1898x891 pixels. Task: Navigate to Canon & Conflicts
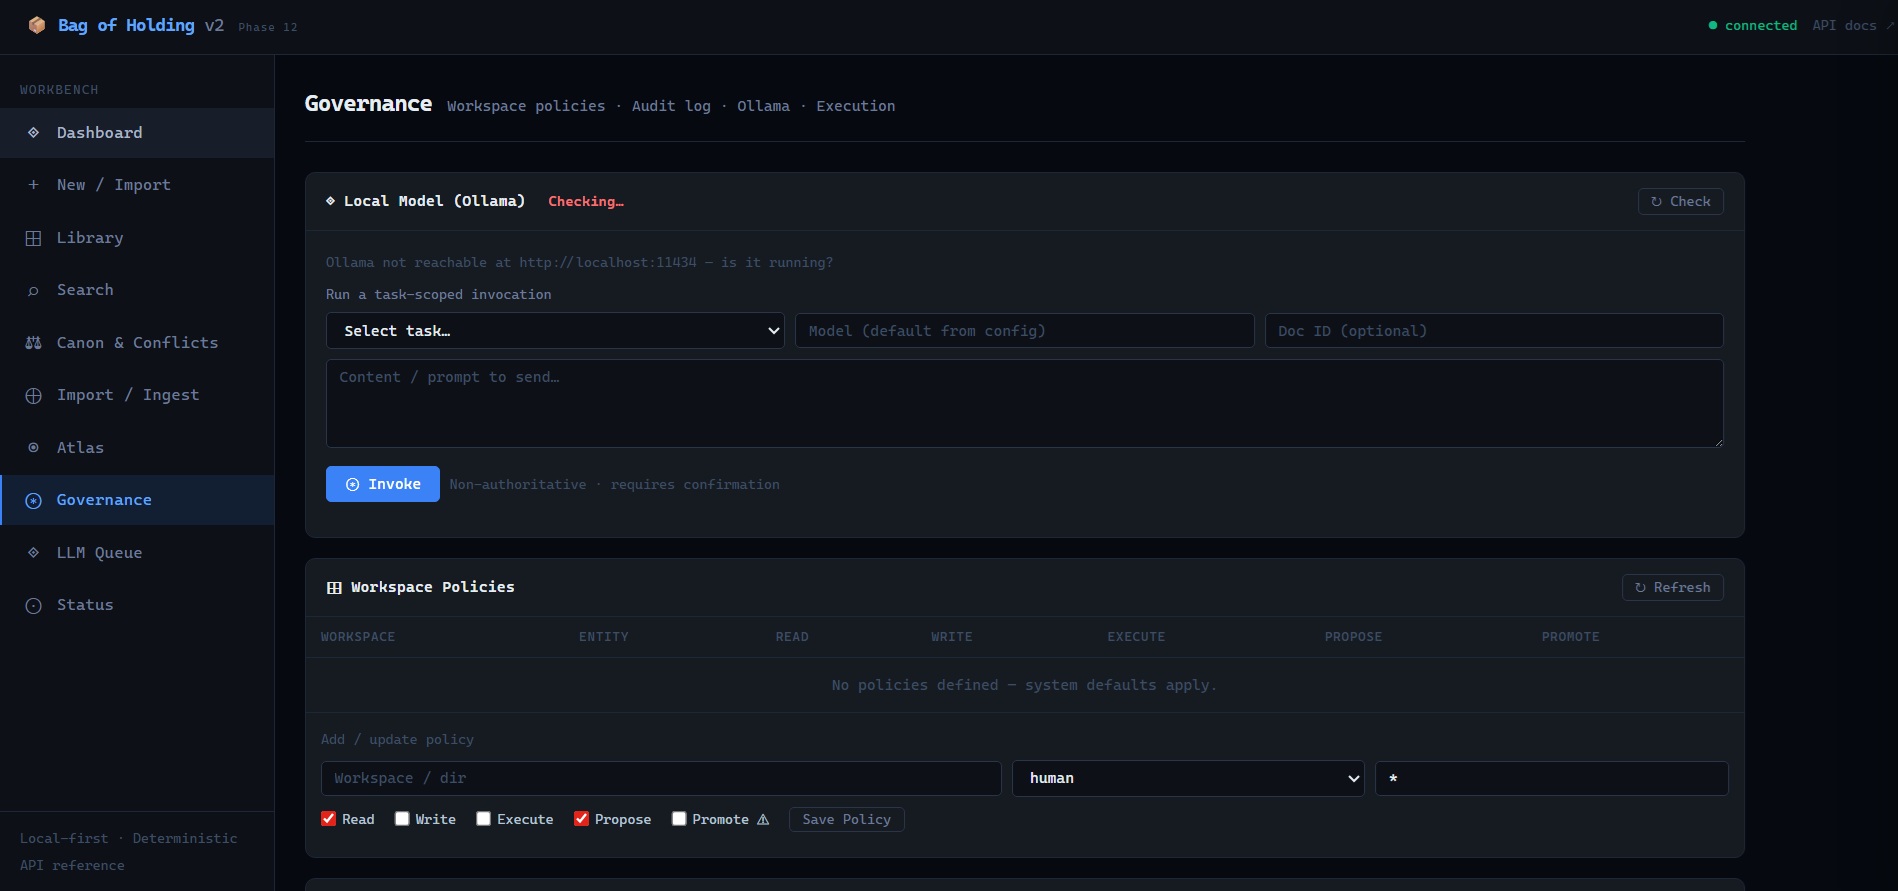pos(137,343)
